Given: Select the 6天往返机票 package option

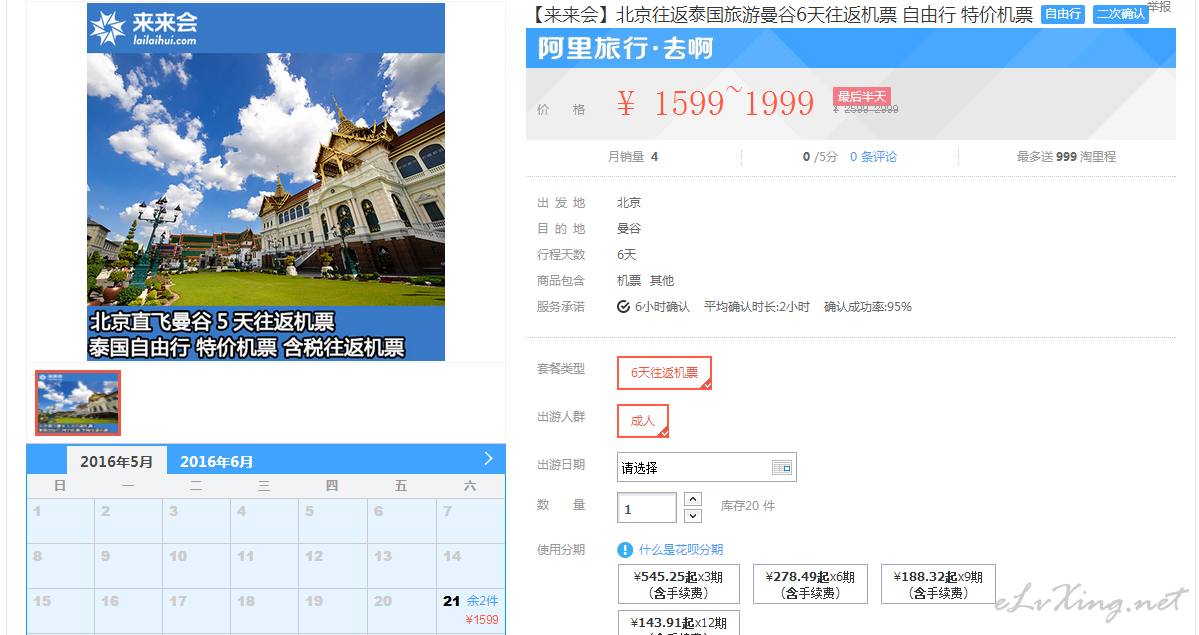Looking at the screenshot, I should (664, 373).
